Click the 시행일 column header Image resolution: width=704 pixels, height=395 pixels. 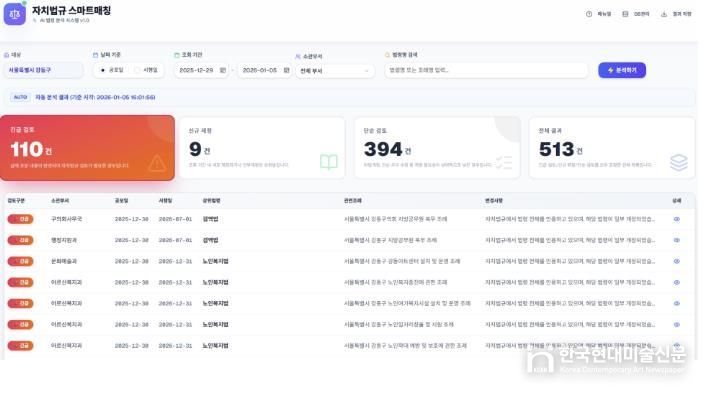165,201
